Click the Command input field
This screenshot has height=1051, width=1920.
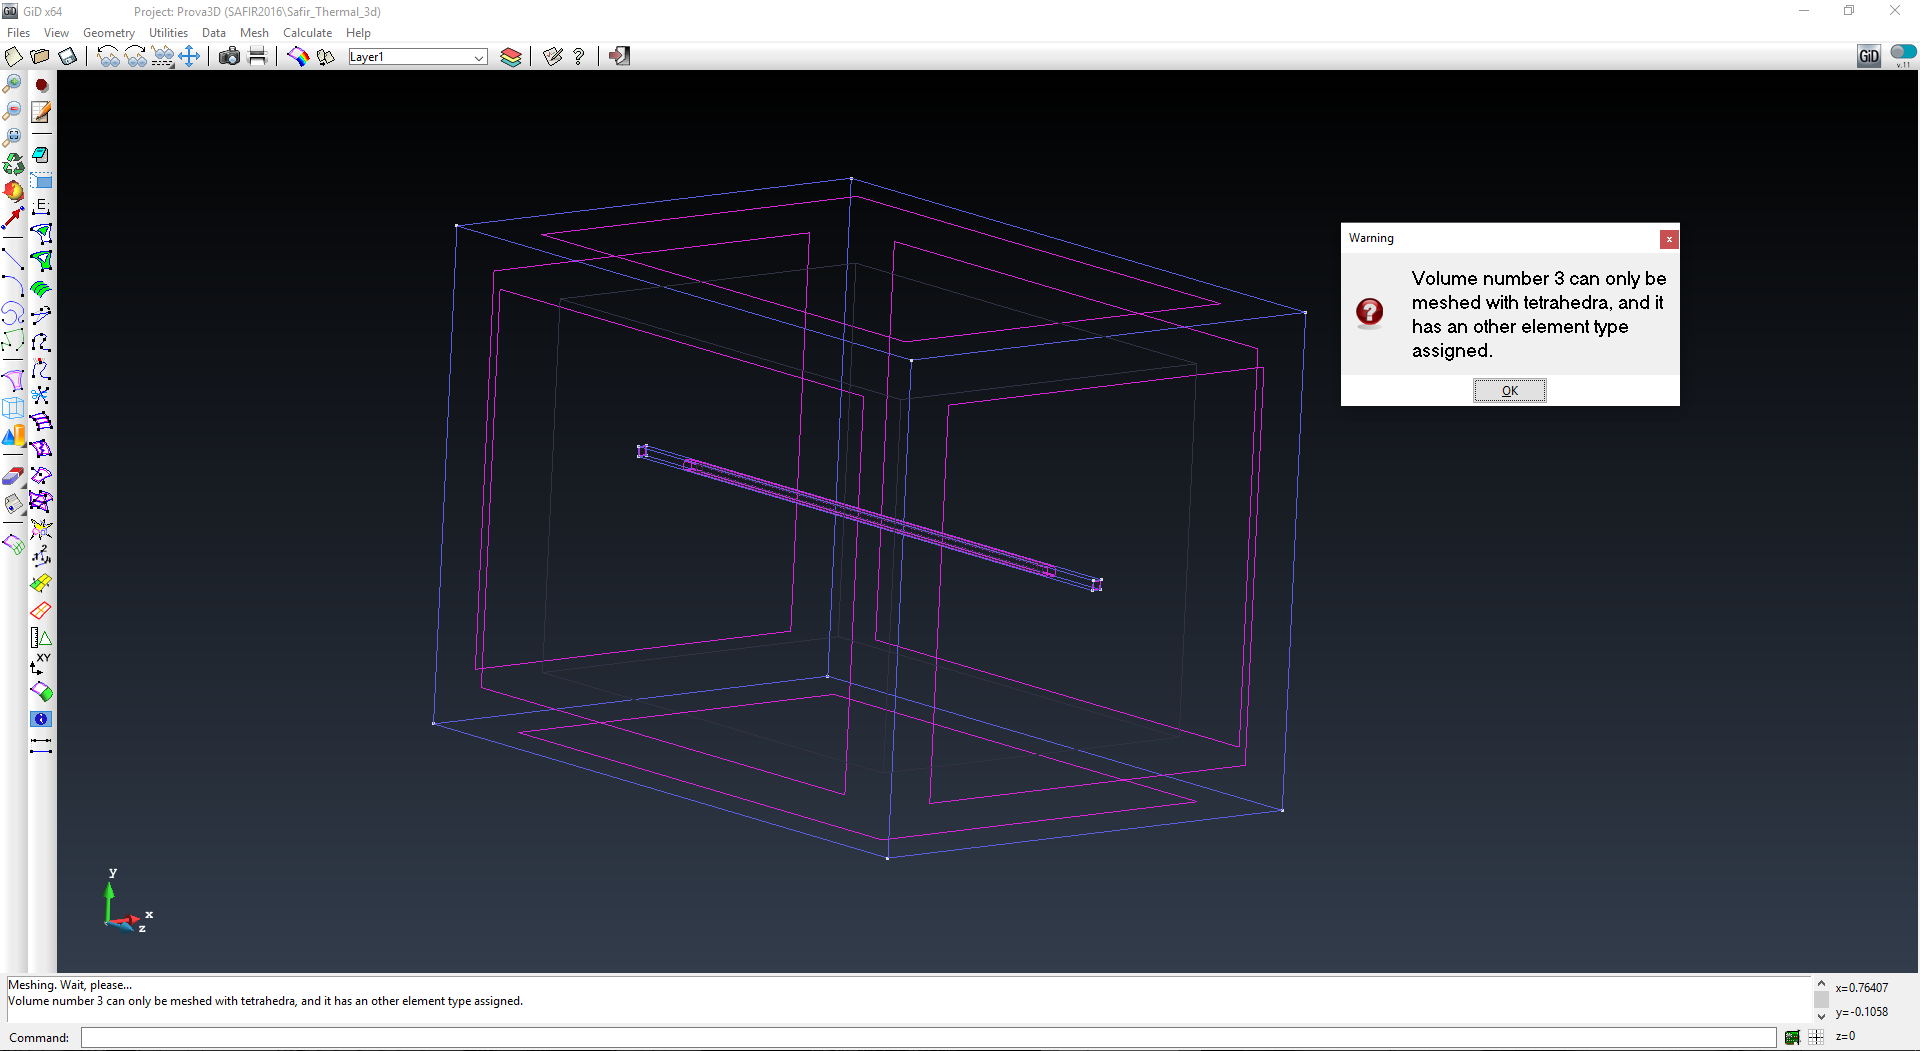[x=927, y=1038]
